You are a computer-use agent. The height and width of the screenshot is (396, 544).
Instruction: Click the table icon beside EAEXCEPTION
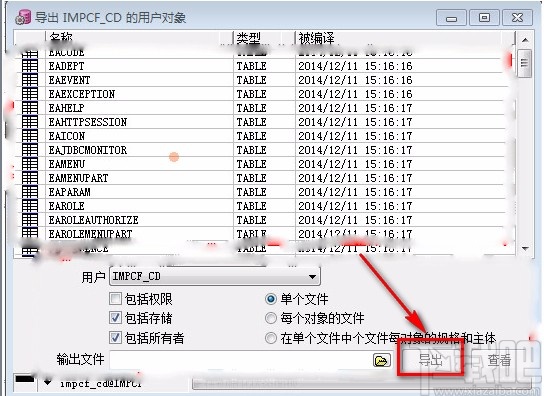click(30, 94)
